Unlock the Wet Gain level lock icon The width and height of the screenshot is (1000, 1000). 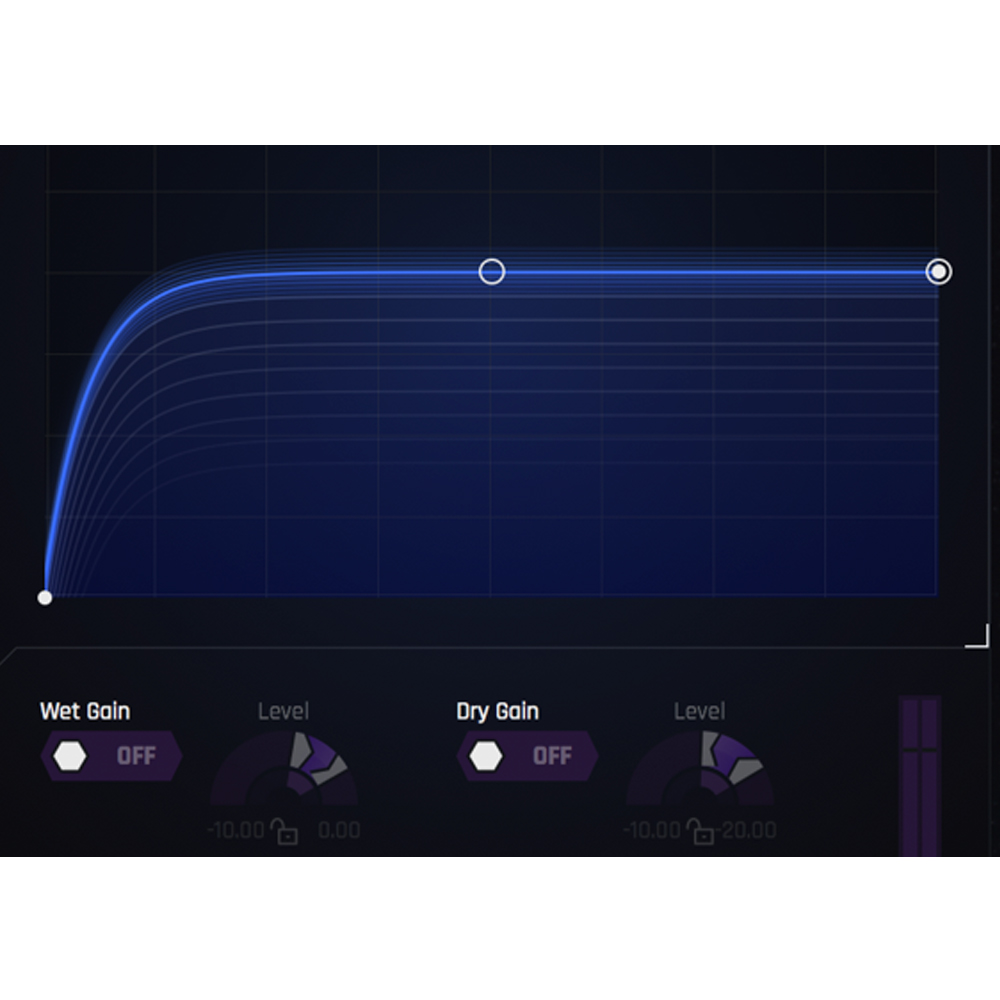(286, 830)
